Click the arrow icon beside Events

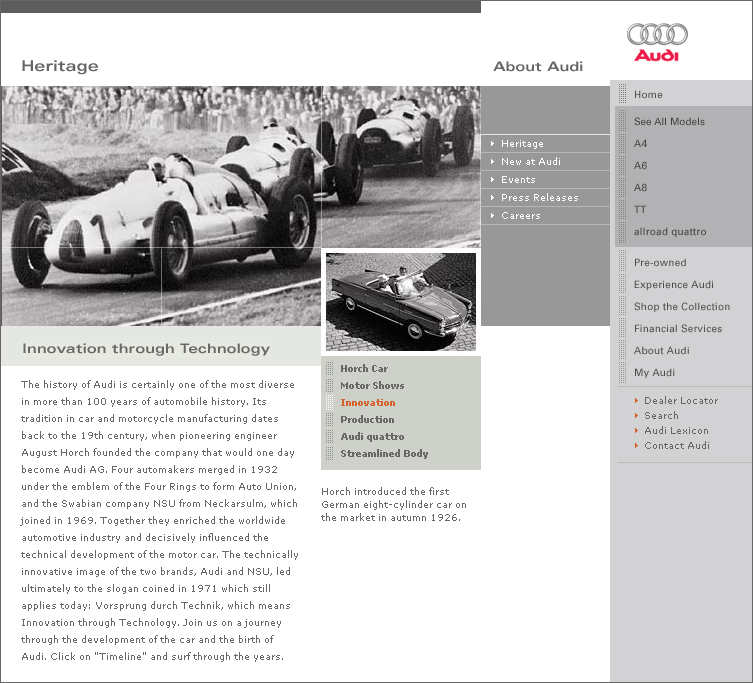coord(492,180)
